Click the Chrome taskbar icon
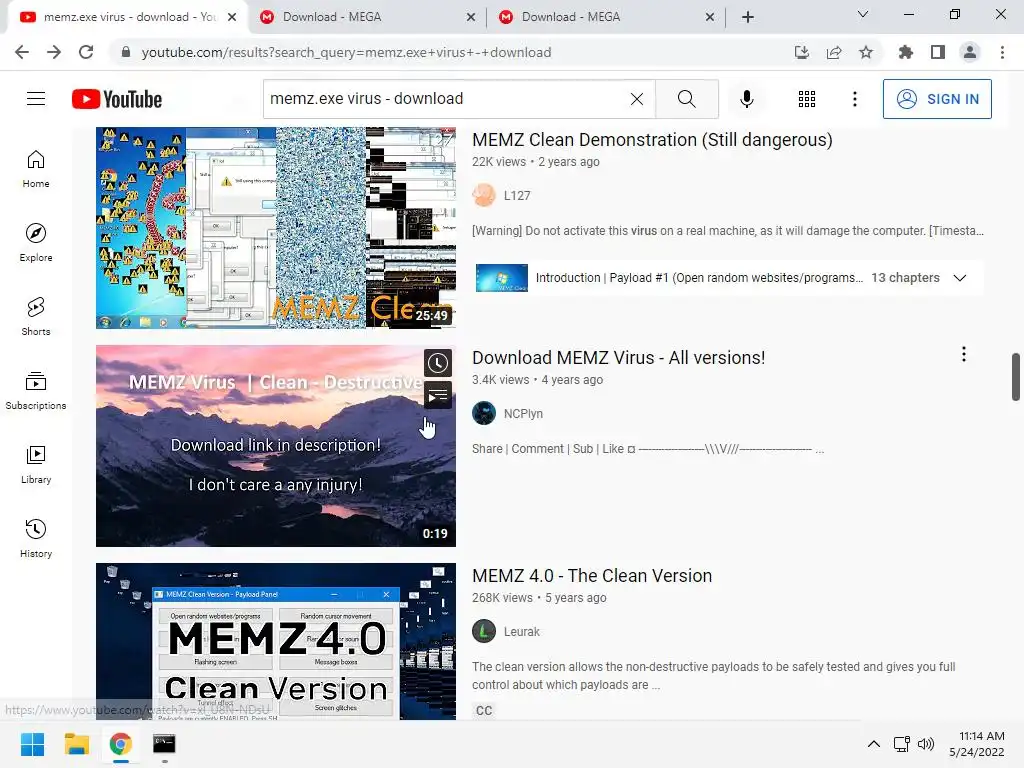The image size is (1024, 768). (x=120, y=744)
